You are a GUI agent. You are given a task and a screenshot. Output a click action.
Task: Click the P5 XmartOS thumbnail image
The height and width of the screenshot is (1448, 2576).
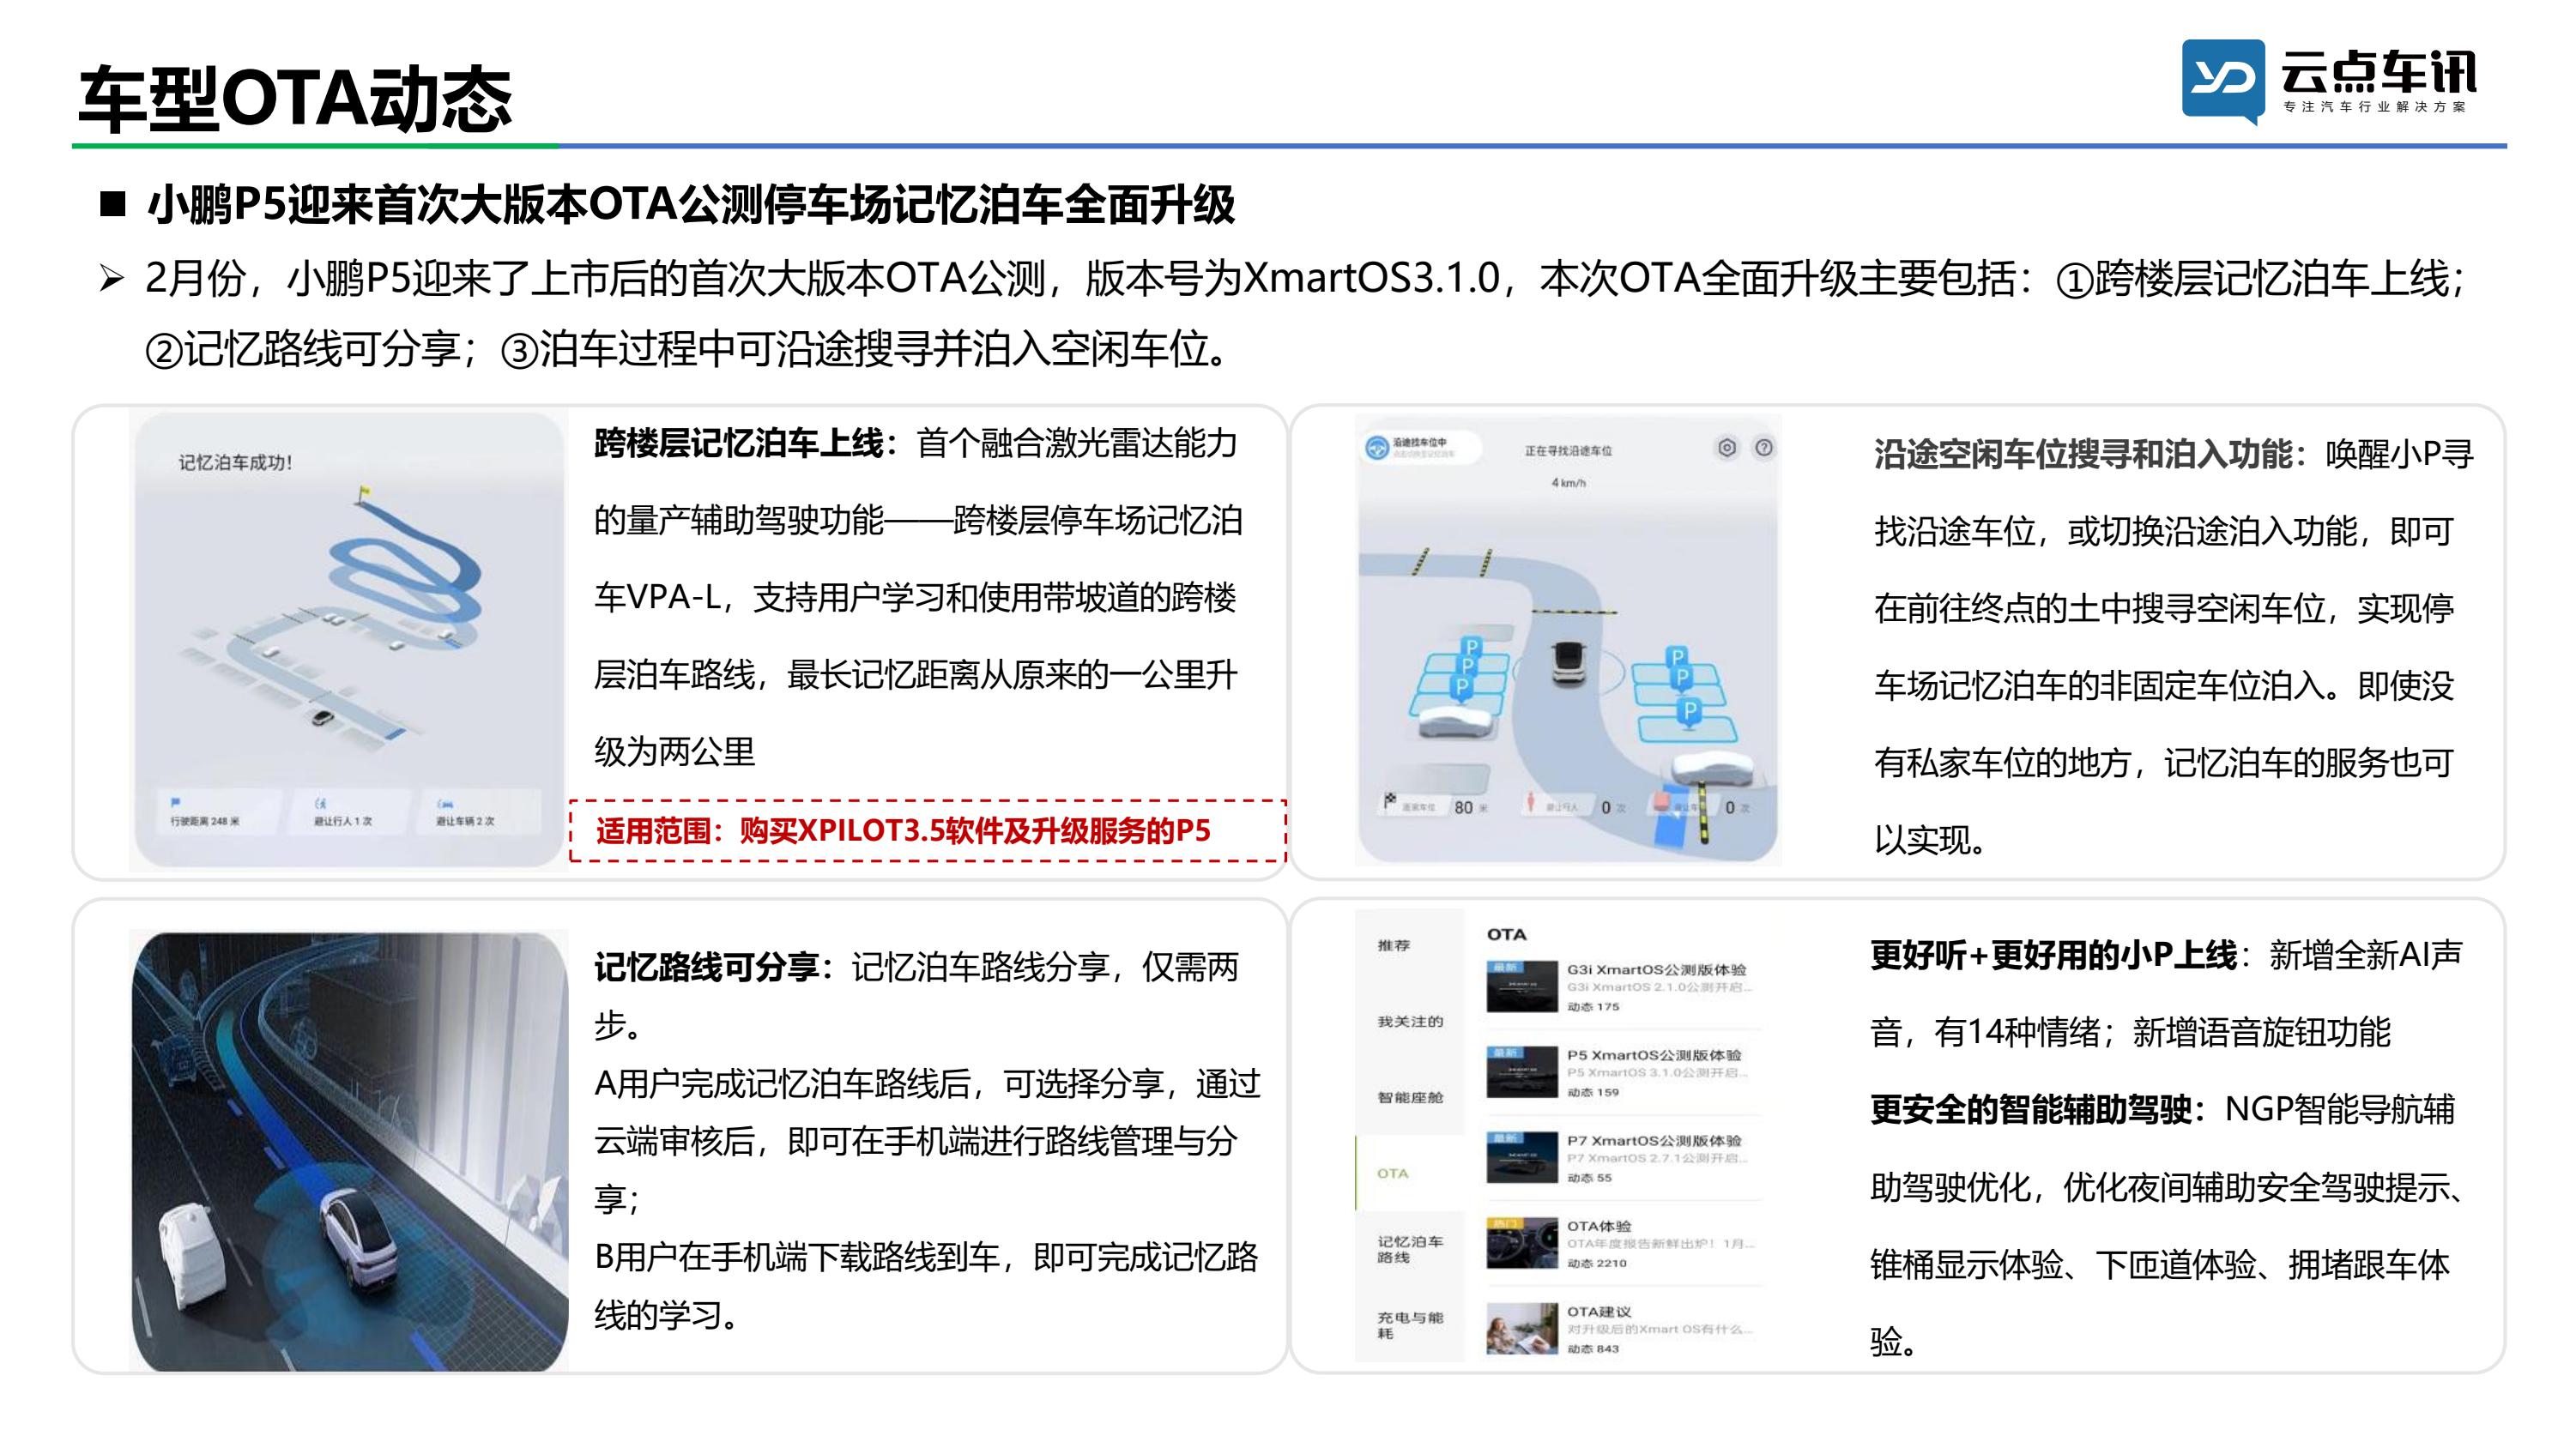click(x=1522, y=1071)
